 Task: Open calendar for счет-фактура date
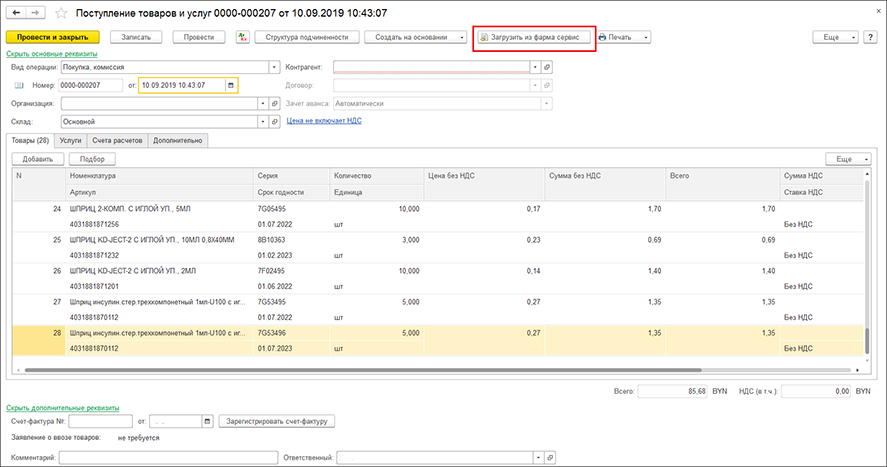(x=208, y=422)
